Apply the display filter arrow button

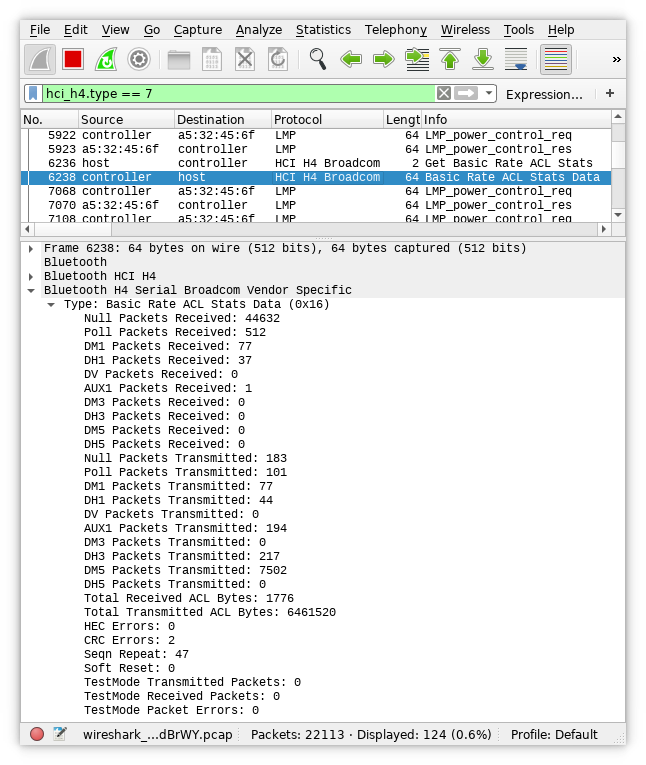[466, 93]
